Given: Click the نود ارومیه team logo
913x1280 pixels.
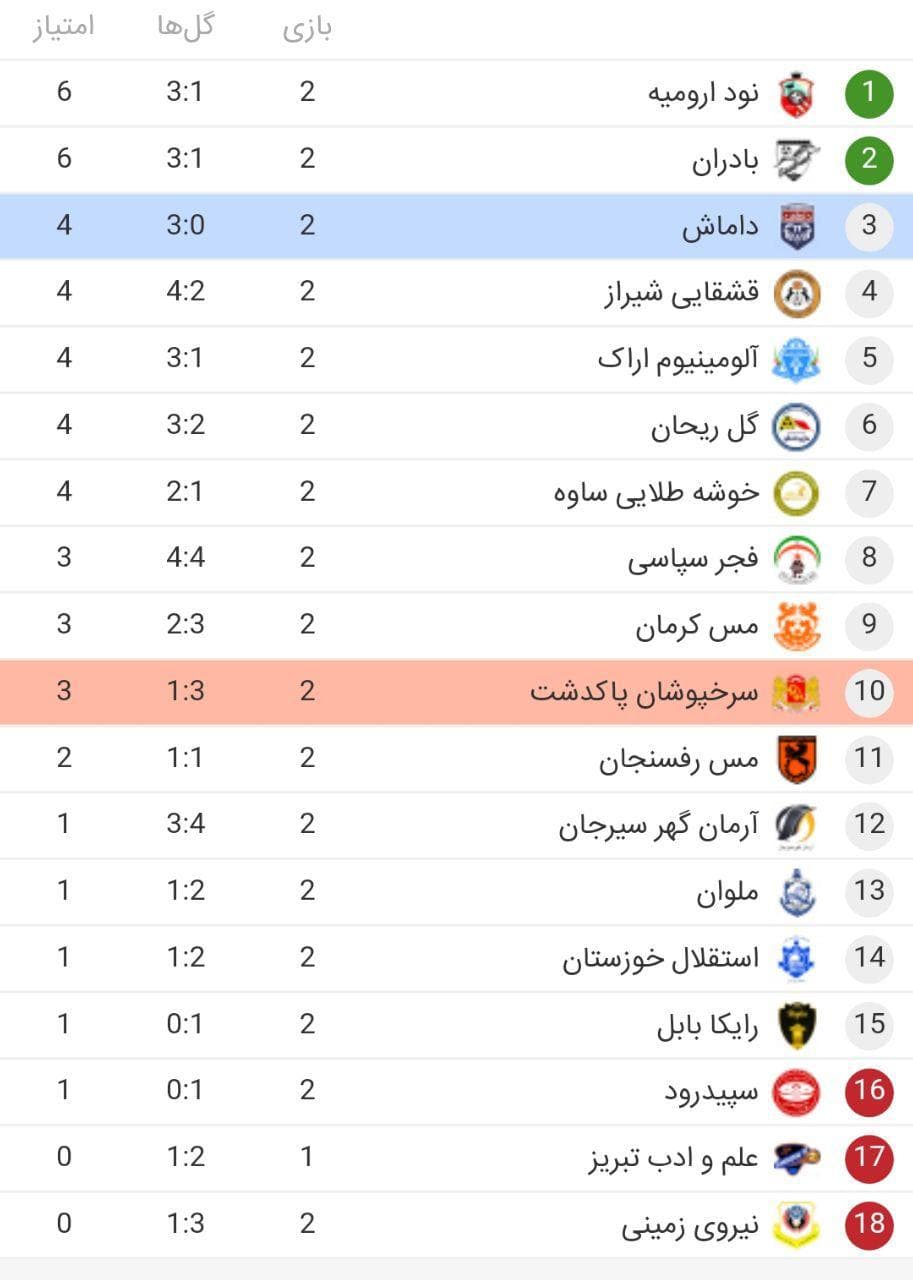Looking at the screenshot, I should 796,93.
